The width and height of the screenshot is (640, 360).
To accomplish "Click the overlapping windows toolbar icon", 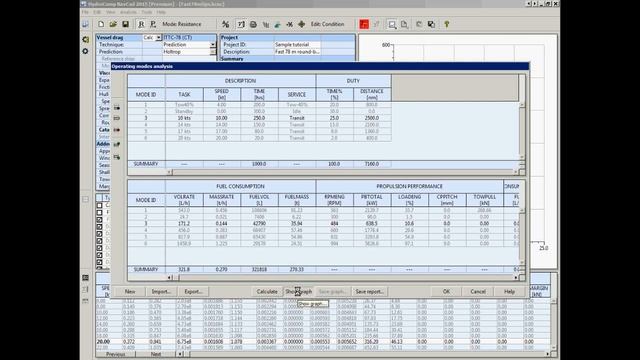I will point(431,24).
